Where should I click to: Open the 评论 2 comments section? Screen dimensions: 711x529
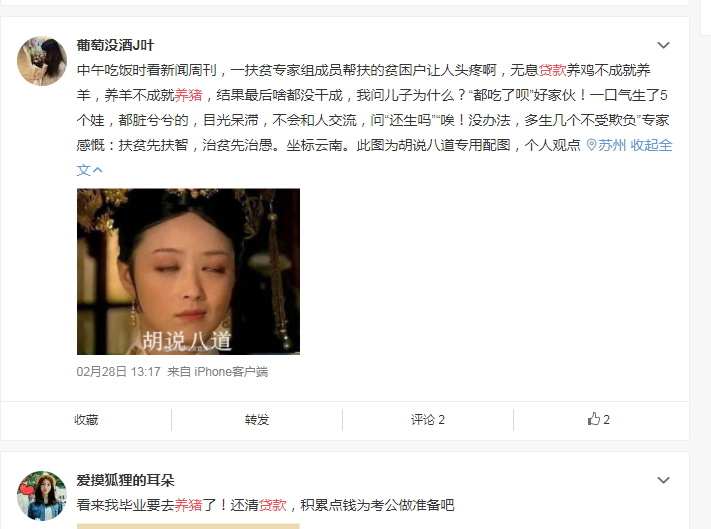tap(428, 420)
